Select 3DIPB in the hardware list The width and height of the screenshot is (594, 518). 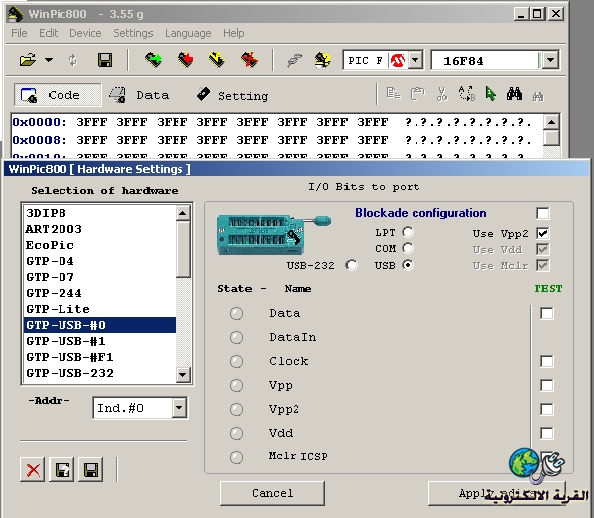click(x=100, y=213)
